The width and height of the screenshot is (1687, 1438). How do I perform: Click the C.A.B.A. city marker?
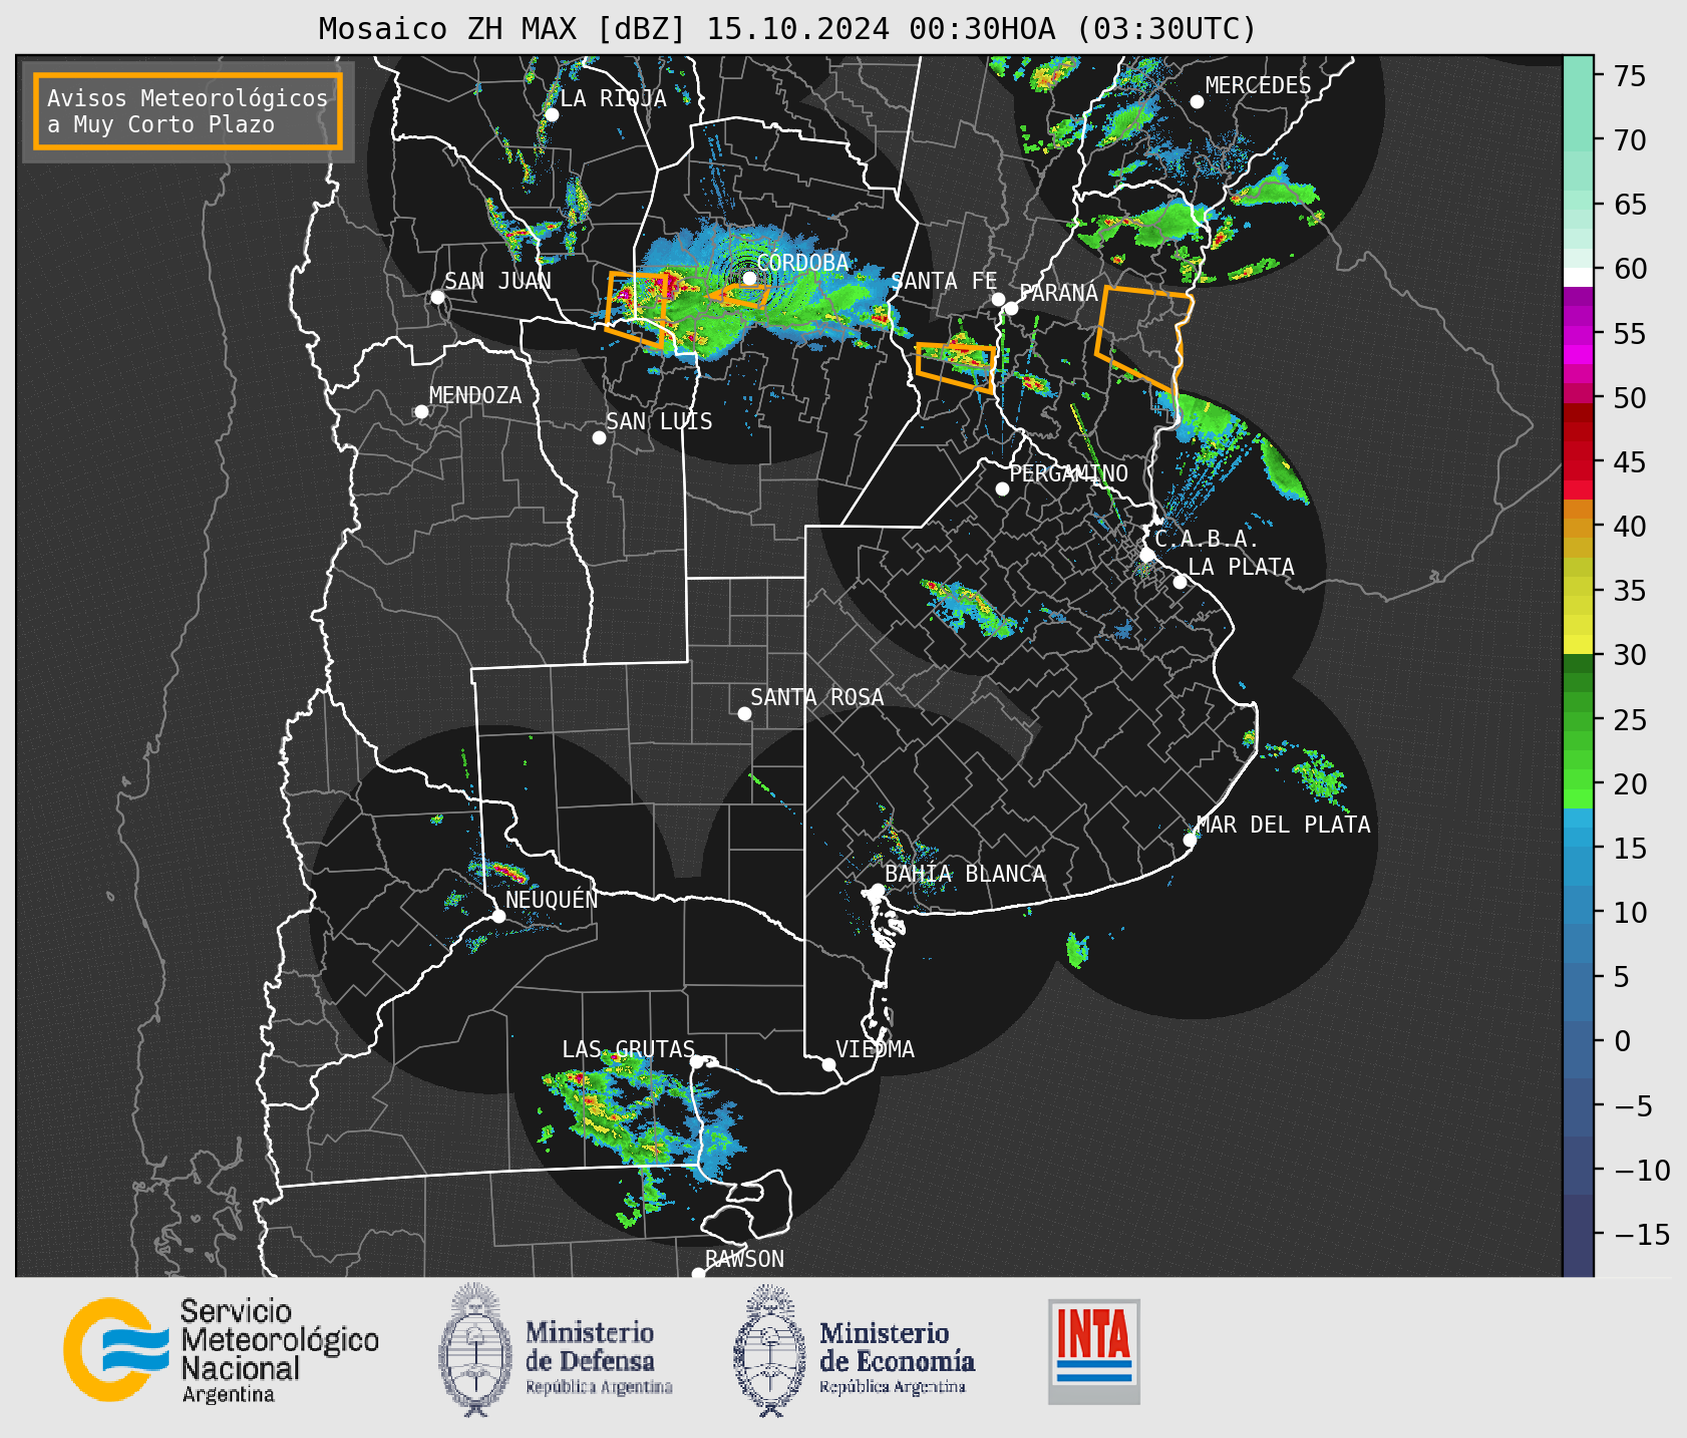point(1147,554)
